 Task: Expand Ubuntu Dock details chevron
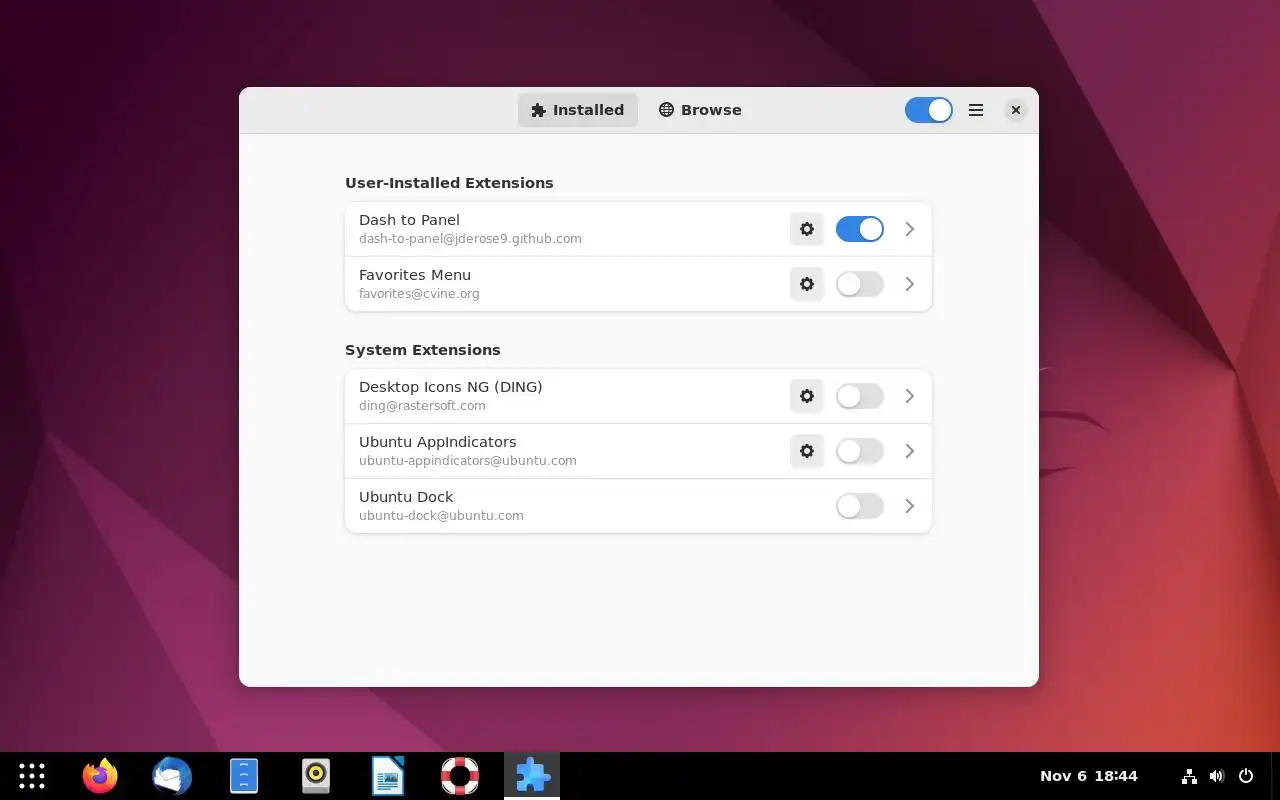coord(910,506)
